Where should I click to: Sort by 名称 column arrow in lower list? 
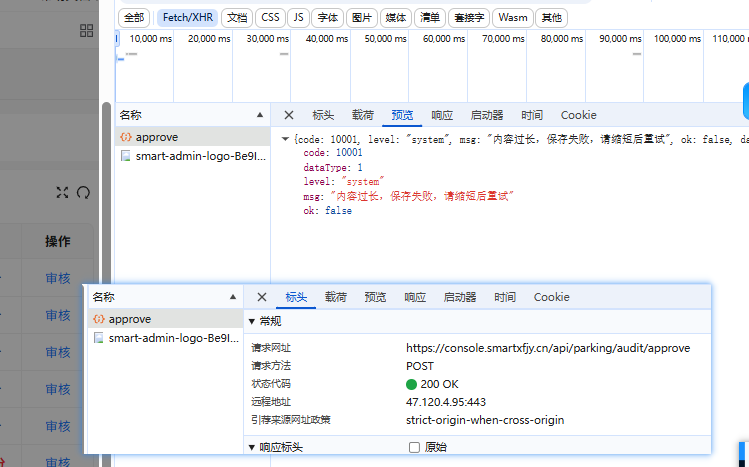233,297
